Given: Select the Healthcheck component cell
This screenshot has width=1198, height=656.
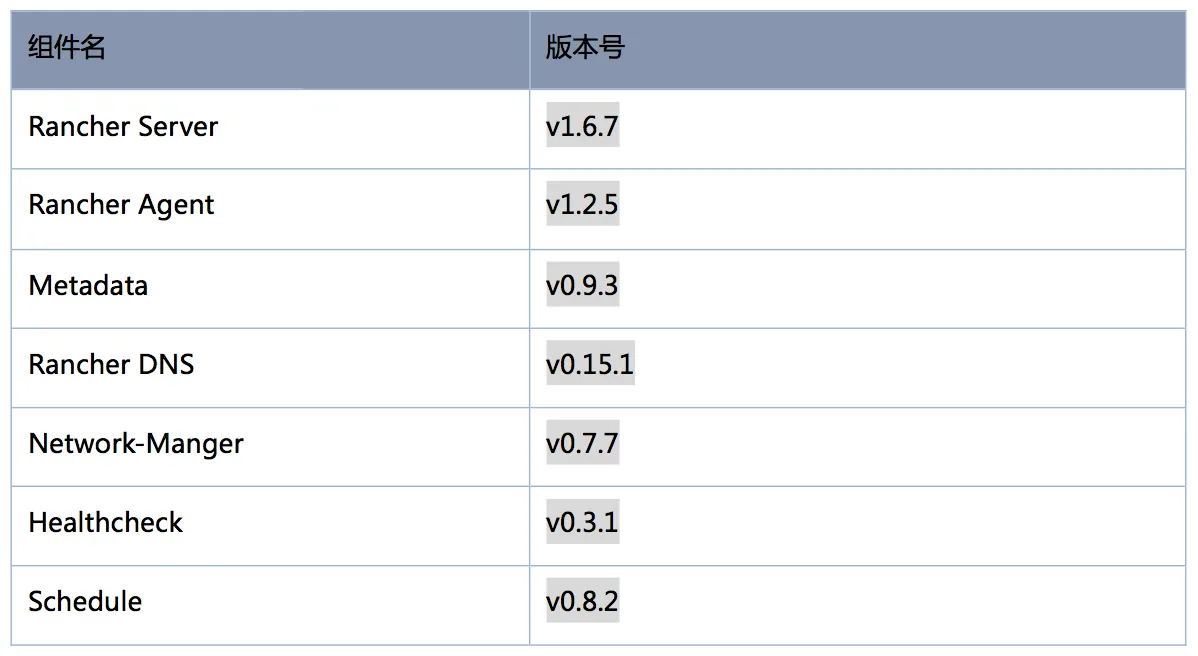Looking at the screenshot, I should click(x=270, y=525).
